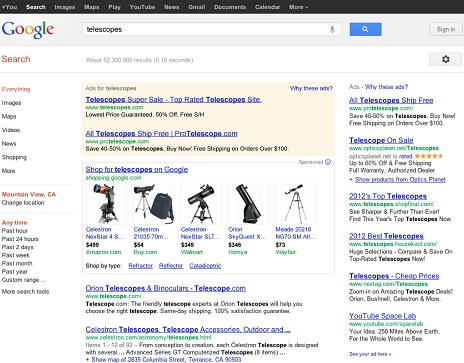Filter results by News in sidebar
This screenshot has width=464, height=363.
[x=9, y=144]
